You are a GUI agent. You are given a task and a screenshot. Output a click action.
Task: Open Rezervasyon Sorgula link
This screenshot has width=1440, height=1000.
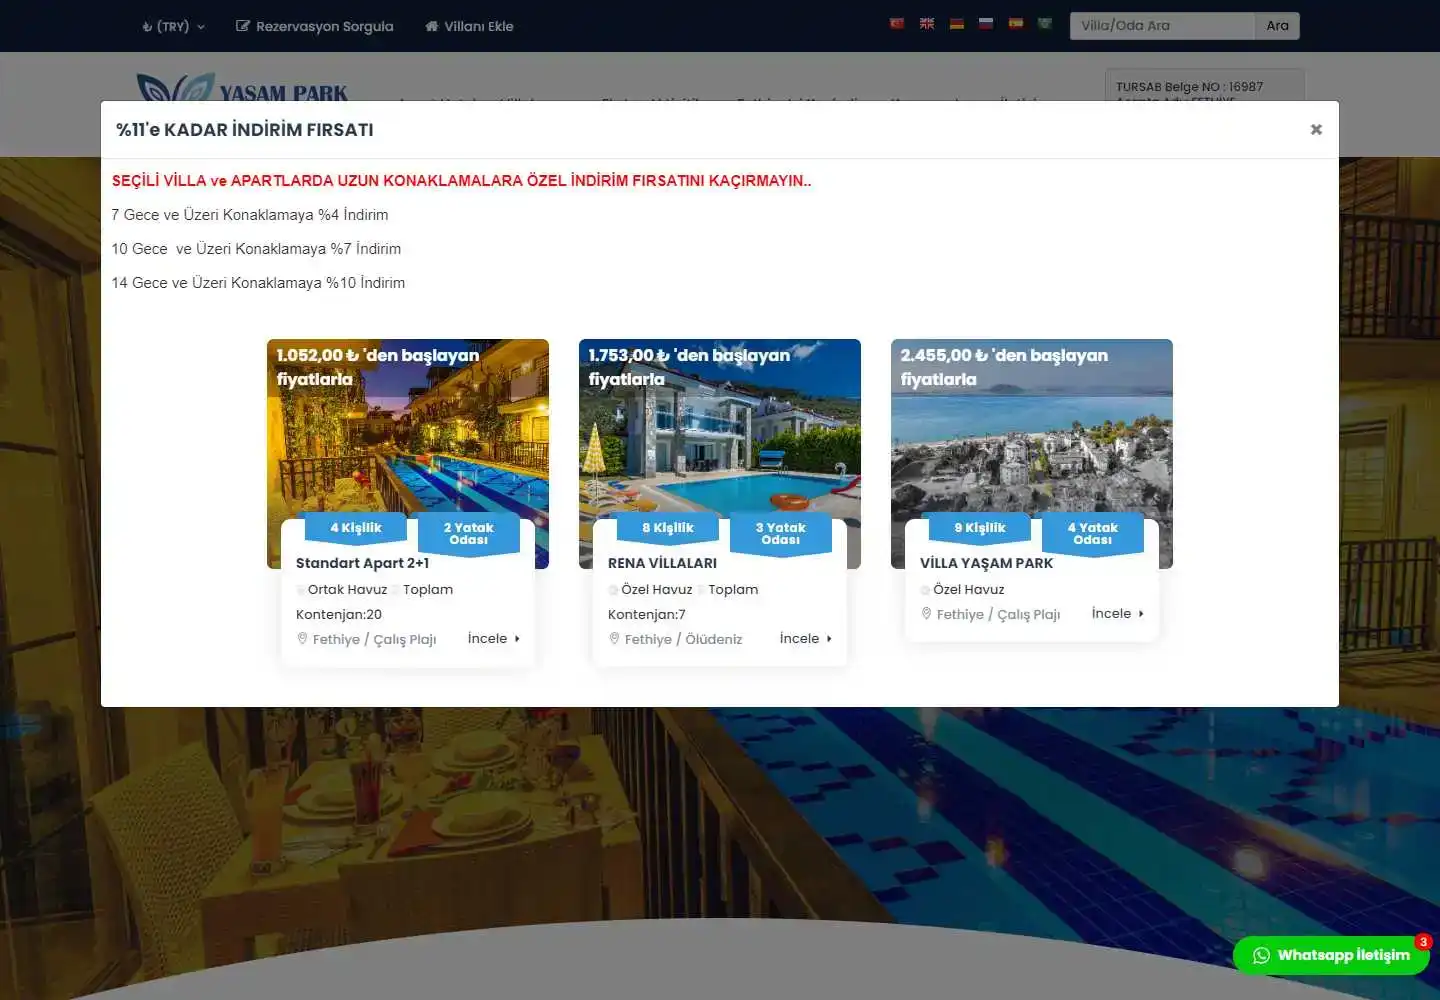[x=314, y=26]
